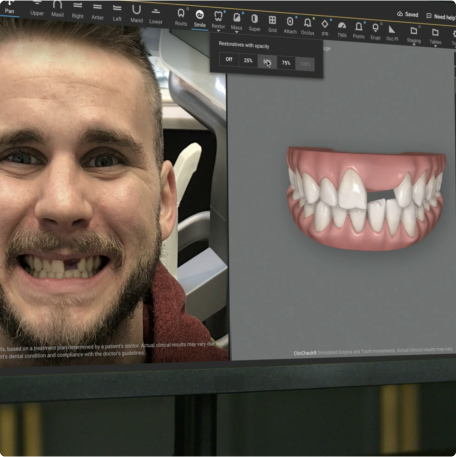Switch to the Upper jaw view
Viewport: 456px width, 457px height.
point(37,9)
